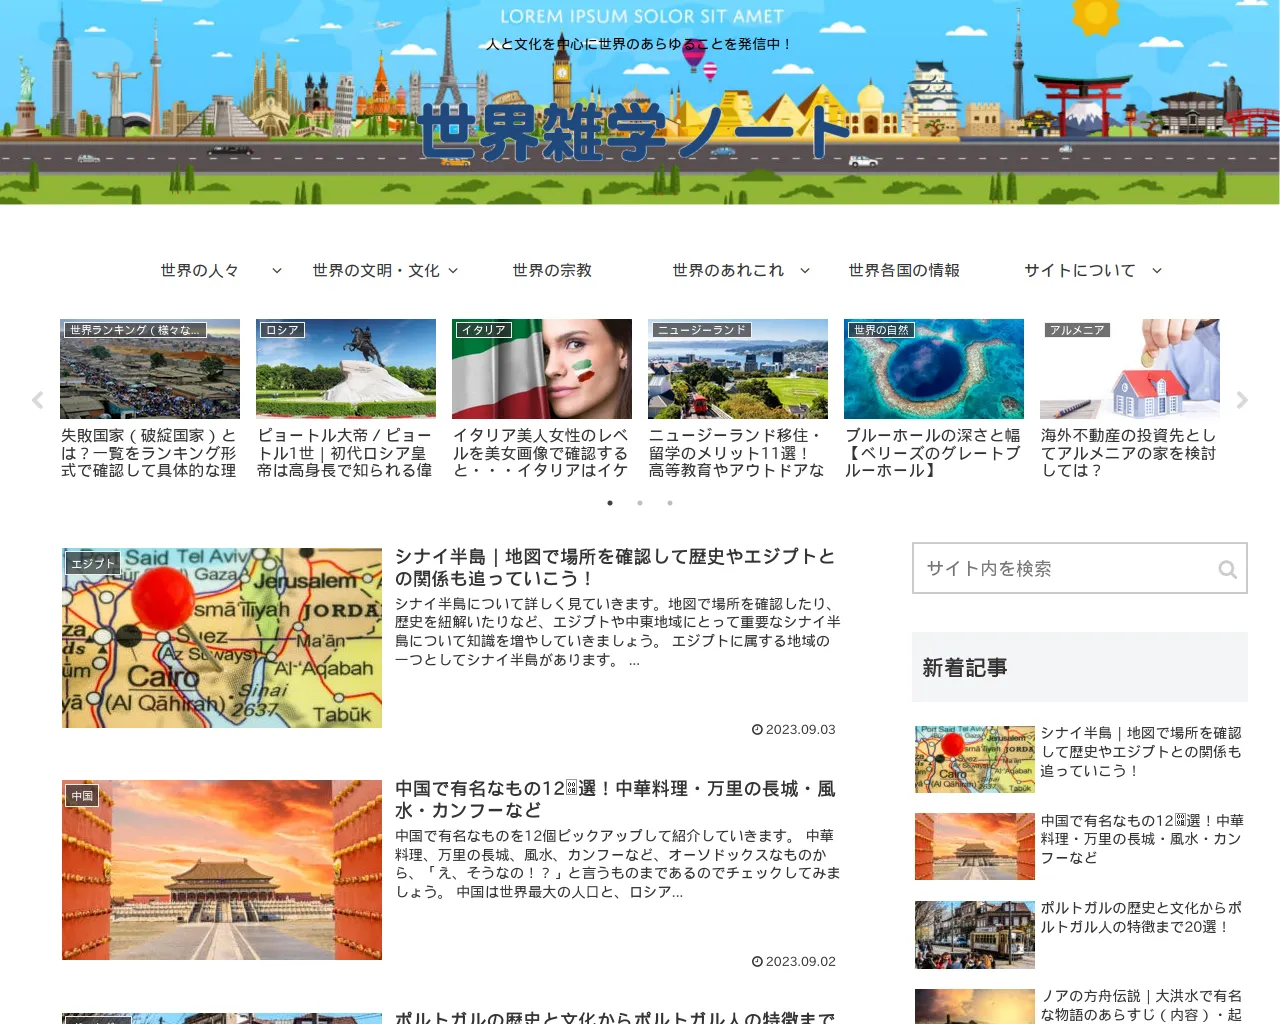
Task: Open 中国で有名なもの12選 main headline
Action: point(615,799)
